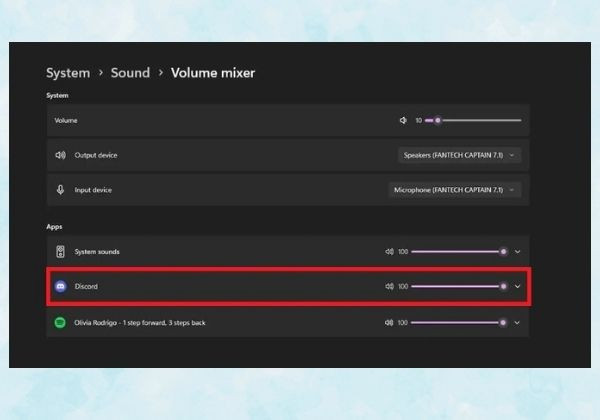Open the Microphone input device dropdown
The width and height of the screenshot is (600, 420).
coord(455,190)
